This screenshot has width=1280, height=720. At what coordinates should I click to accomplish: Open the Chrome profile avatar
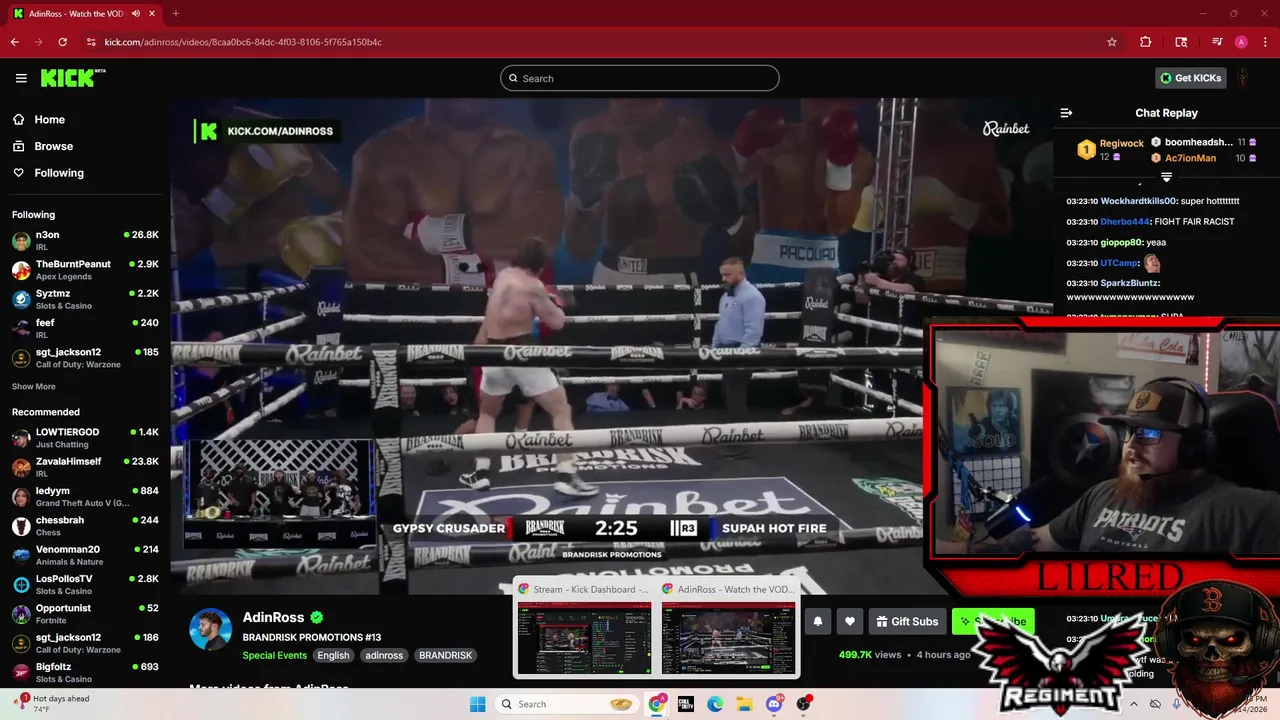coord(1241,42)
